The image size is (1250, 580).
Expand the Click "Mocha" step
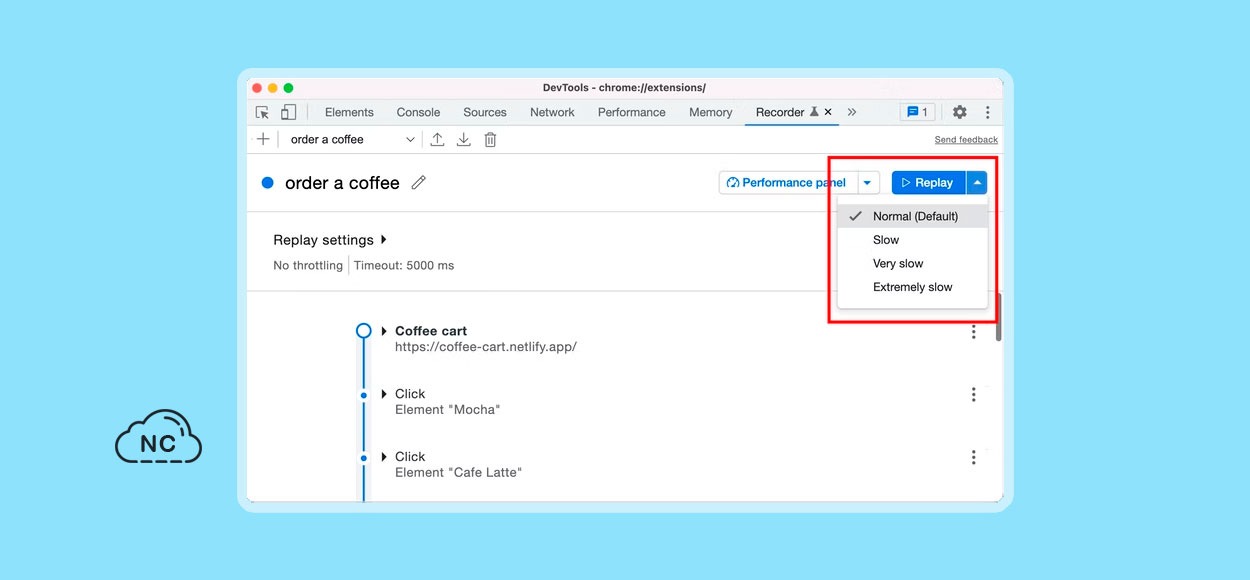(x=384, y=394)
